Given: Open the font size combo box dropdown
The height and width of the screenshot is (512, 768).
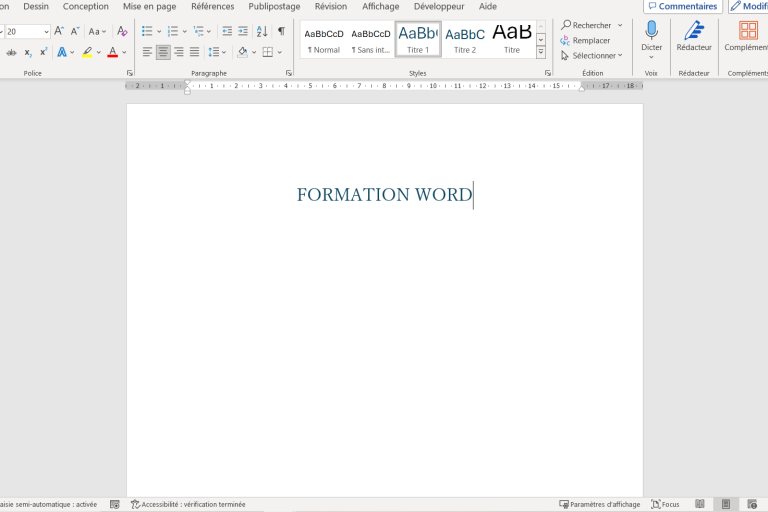Looking at the screenshot, I should 47,31.
